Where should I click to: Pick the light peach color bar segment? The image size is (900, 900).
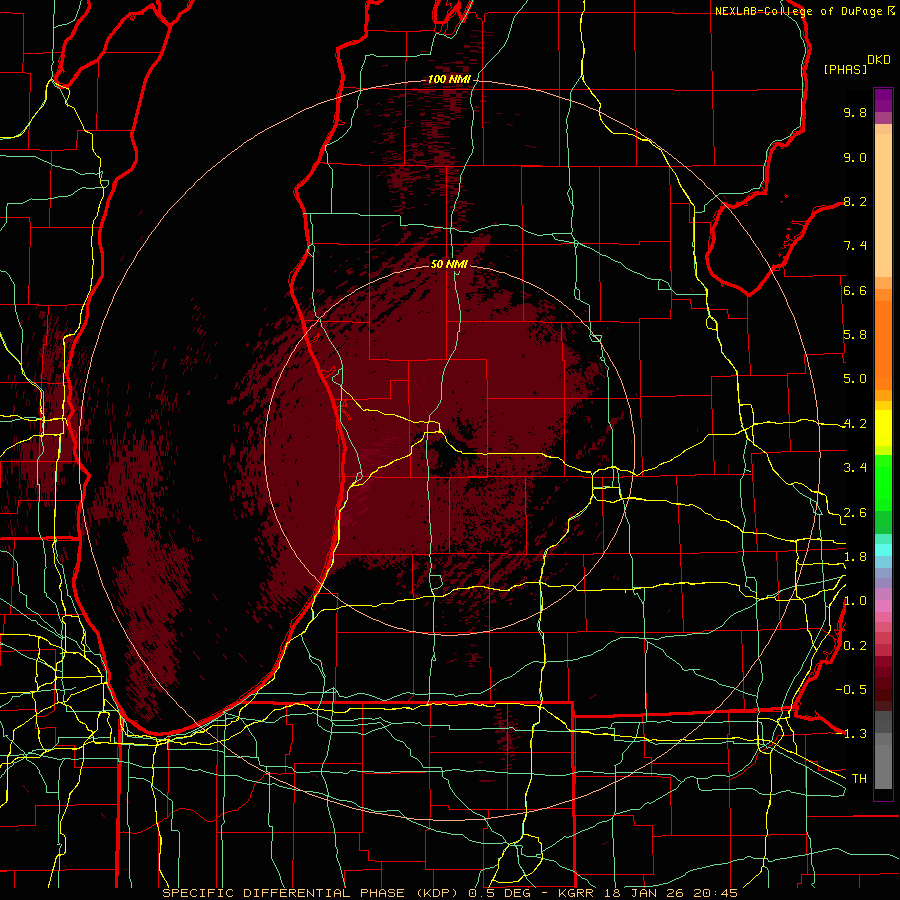click(883, 205)
